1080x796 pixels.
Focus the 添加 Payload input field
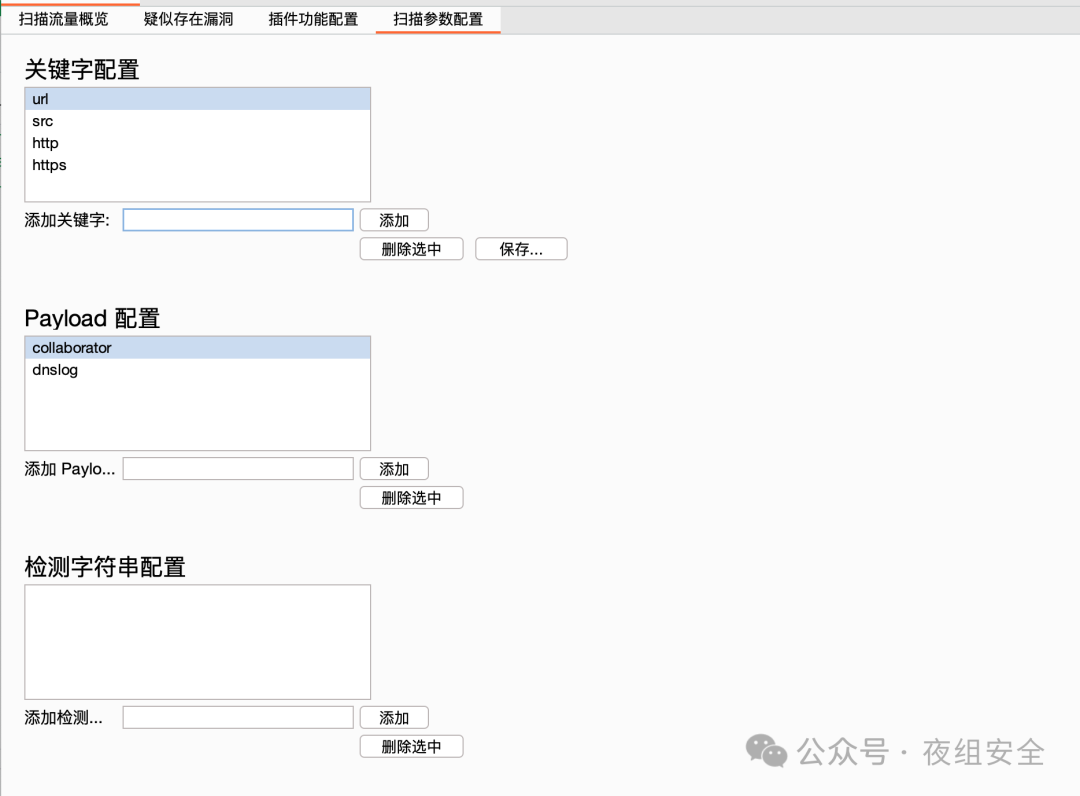click(x=238, y=468)
